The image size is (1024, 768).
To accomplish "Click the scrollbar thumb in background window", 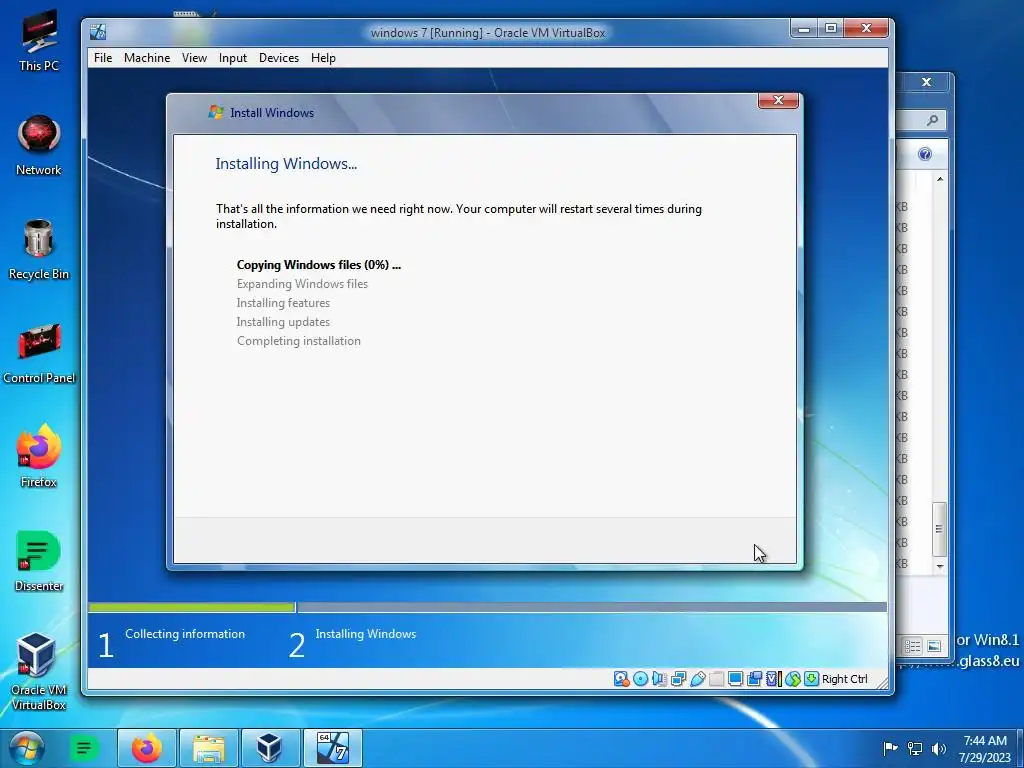I will coord(940,529).
